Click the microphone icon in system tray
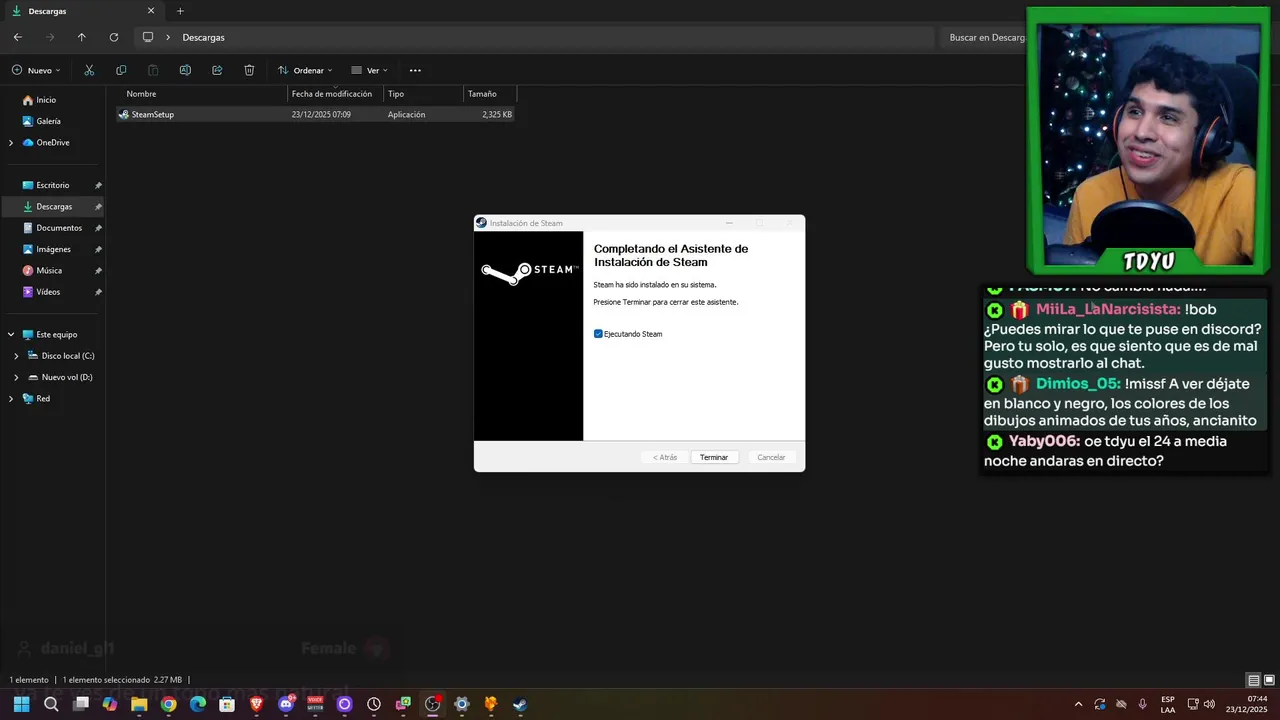1280x720 pixels. coord(1142,704)
